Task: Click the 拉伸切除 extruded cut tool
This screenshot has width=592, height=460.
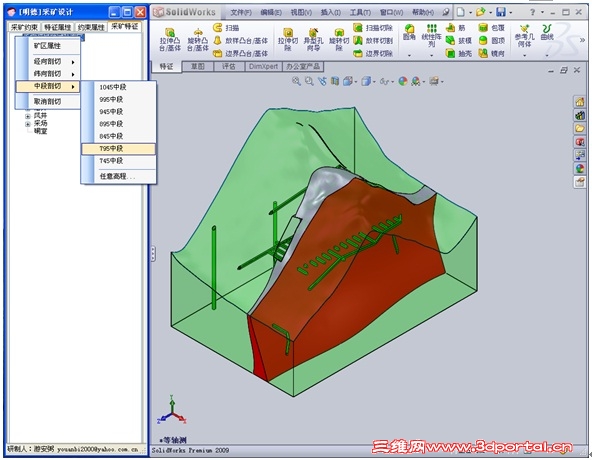Action: (288, 40)
